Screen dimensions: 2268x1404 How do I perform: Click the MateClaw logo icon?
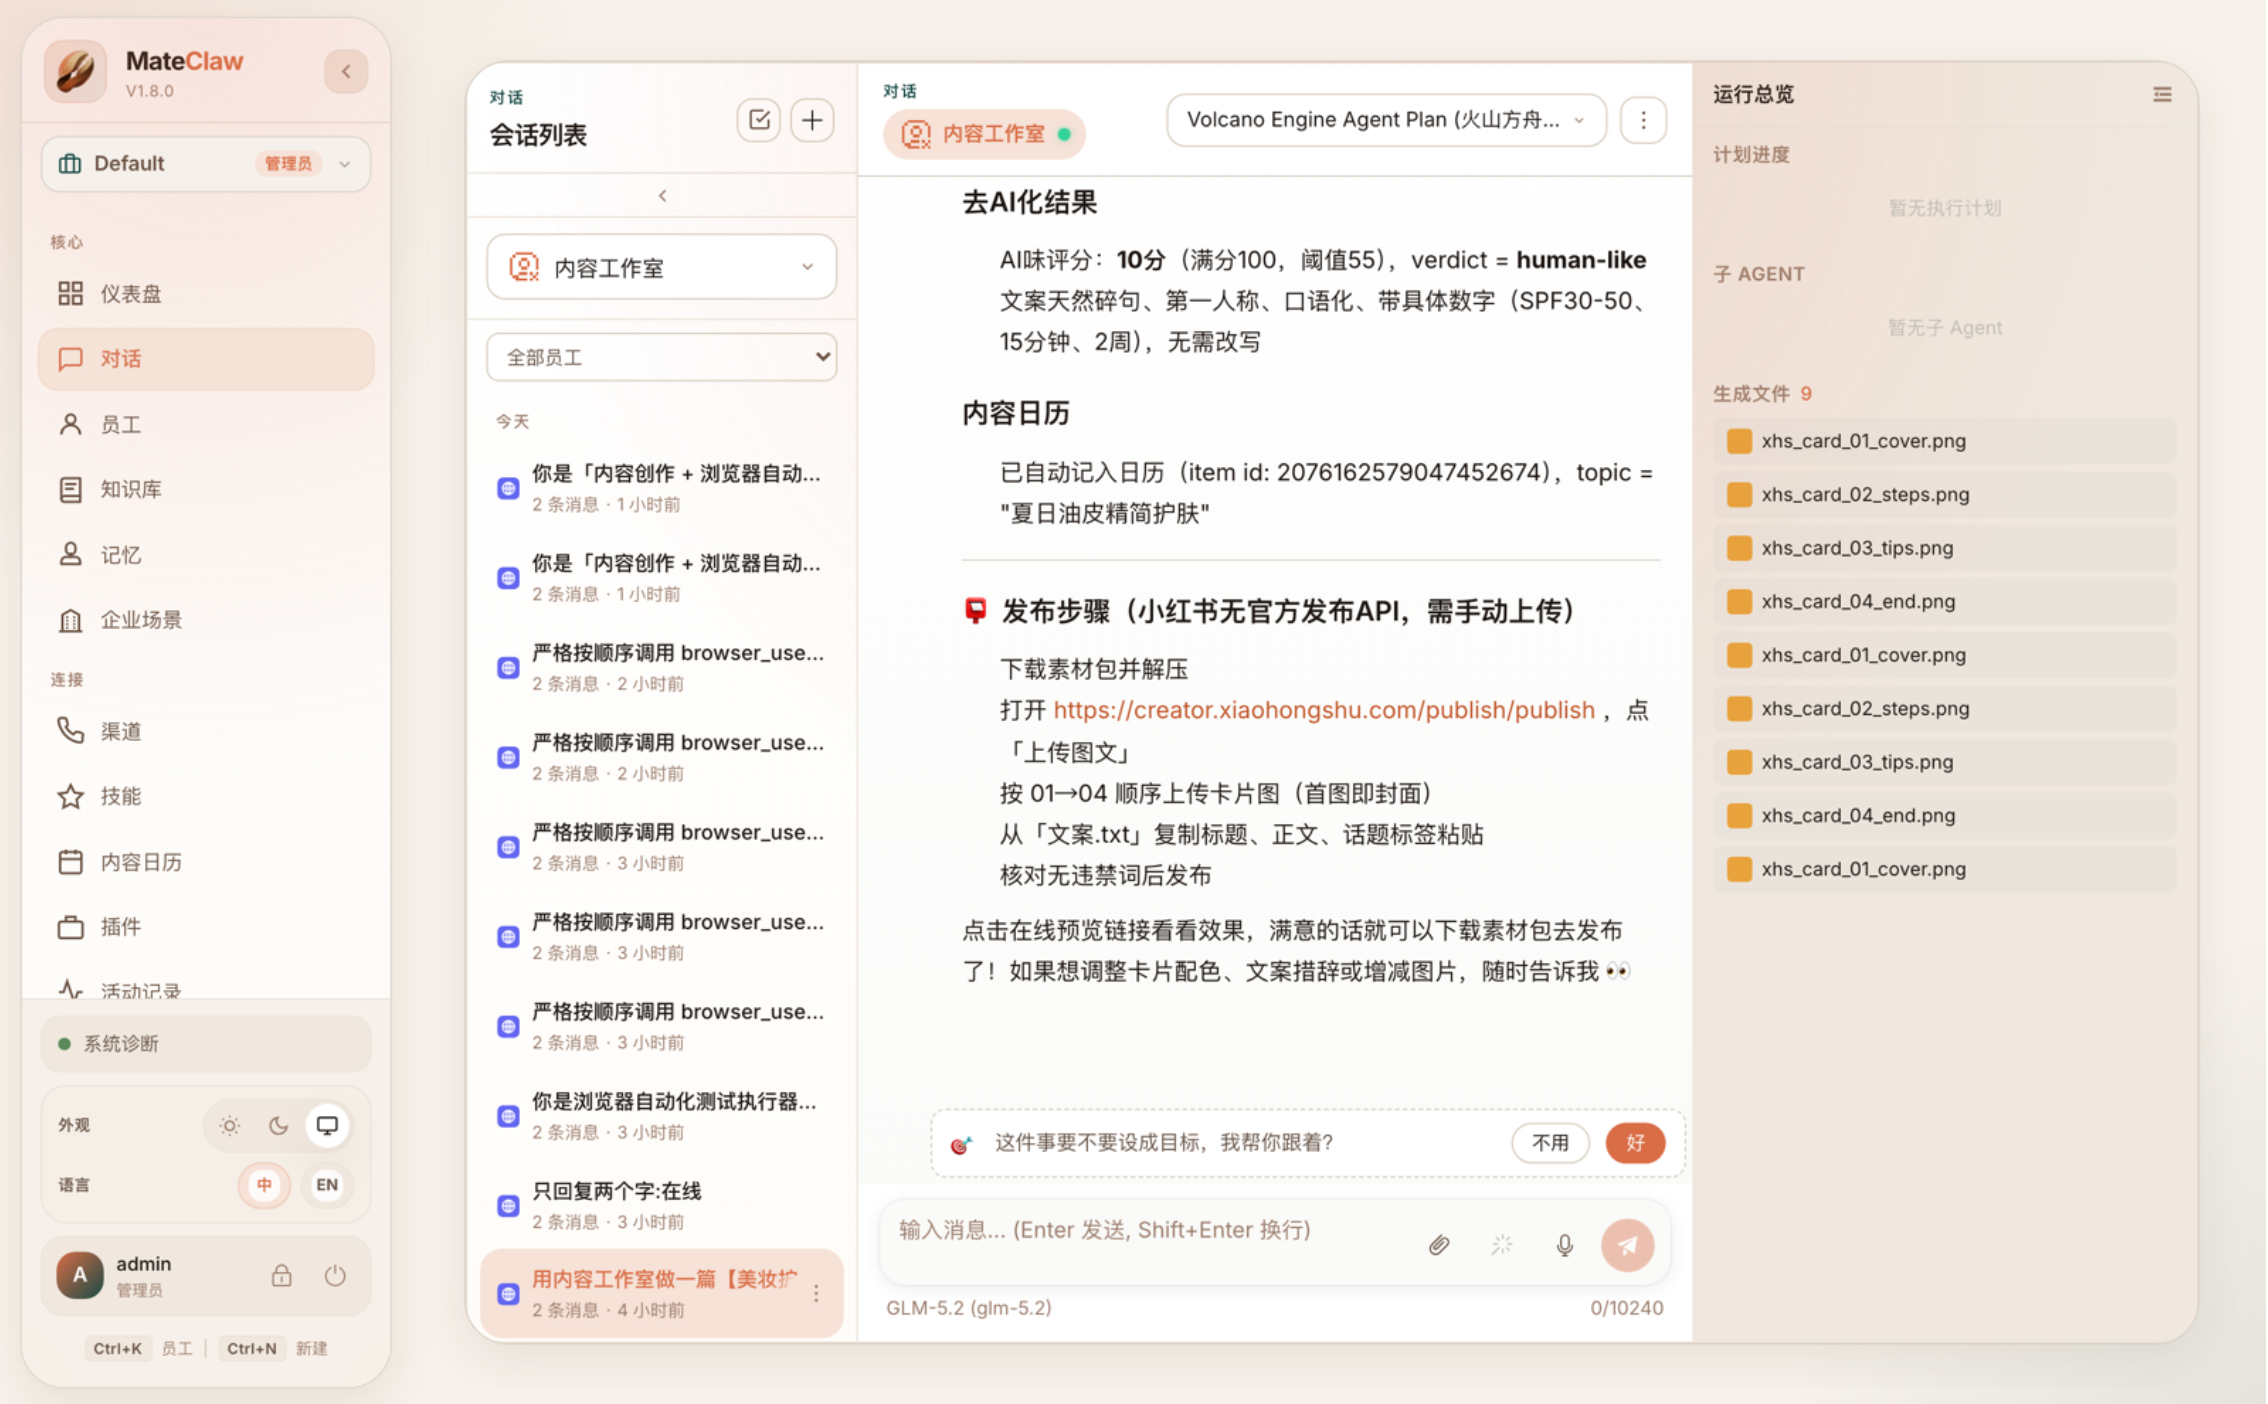(x=76, y=71)
